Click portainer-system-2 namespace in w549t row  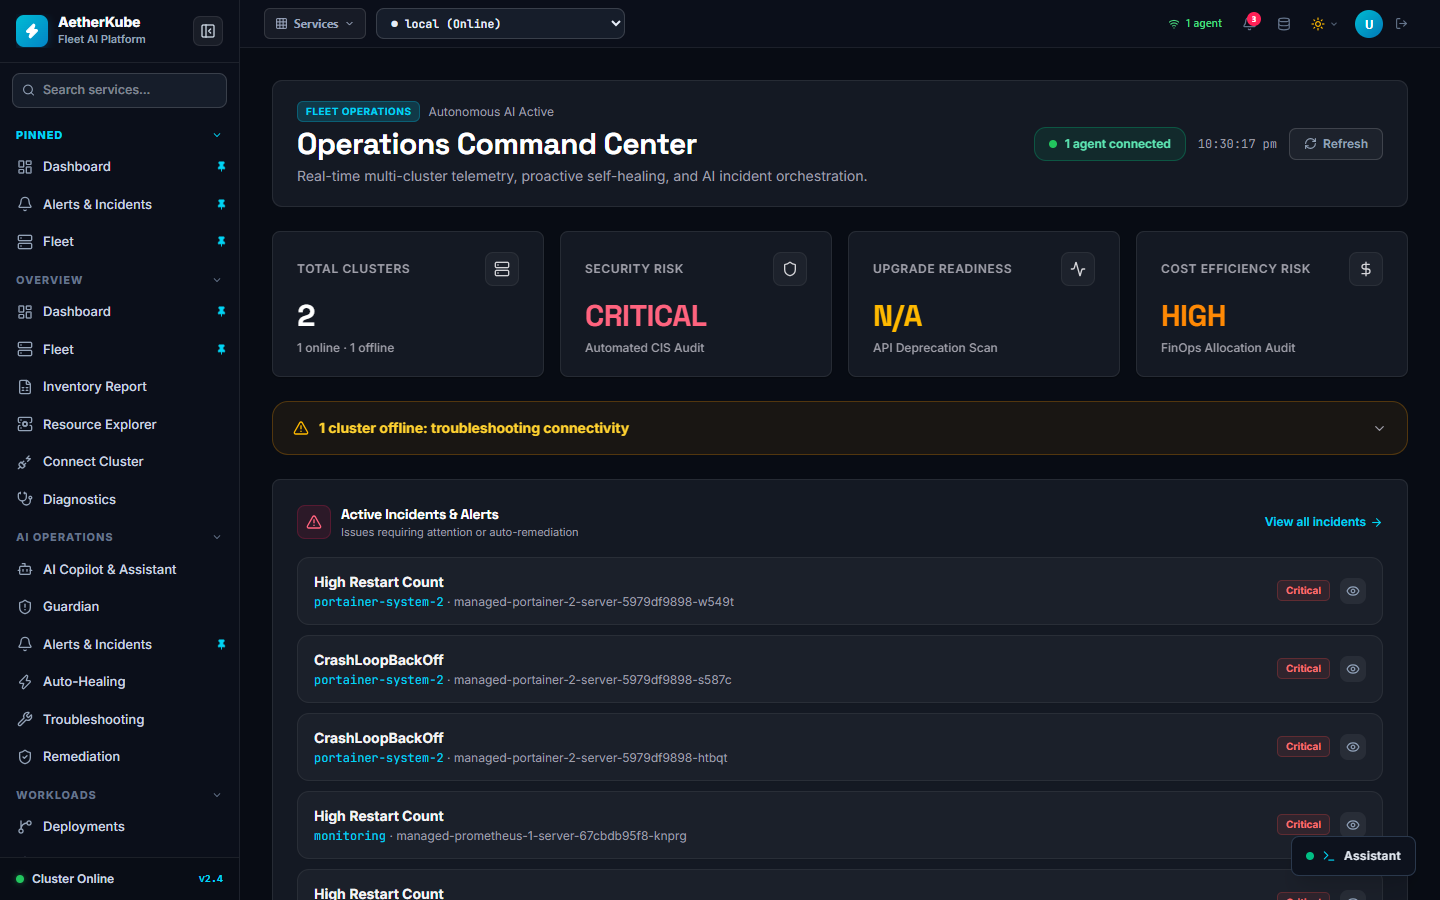(x=378, y=602)
